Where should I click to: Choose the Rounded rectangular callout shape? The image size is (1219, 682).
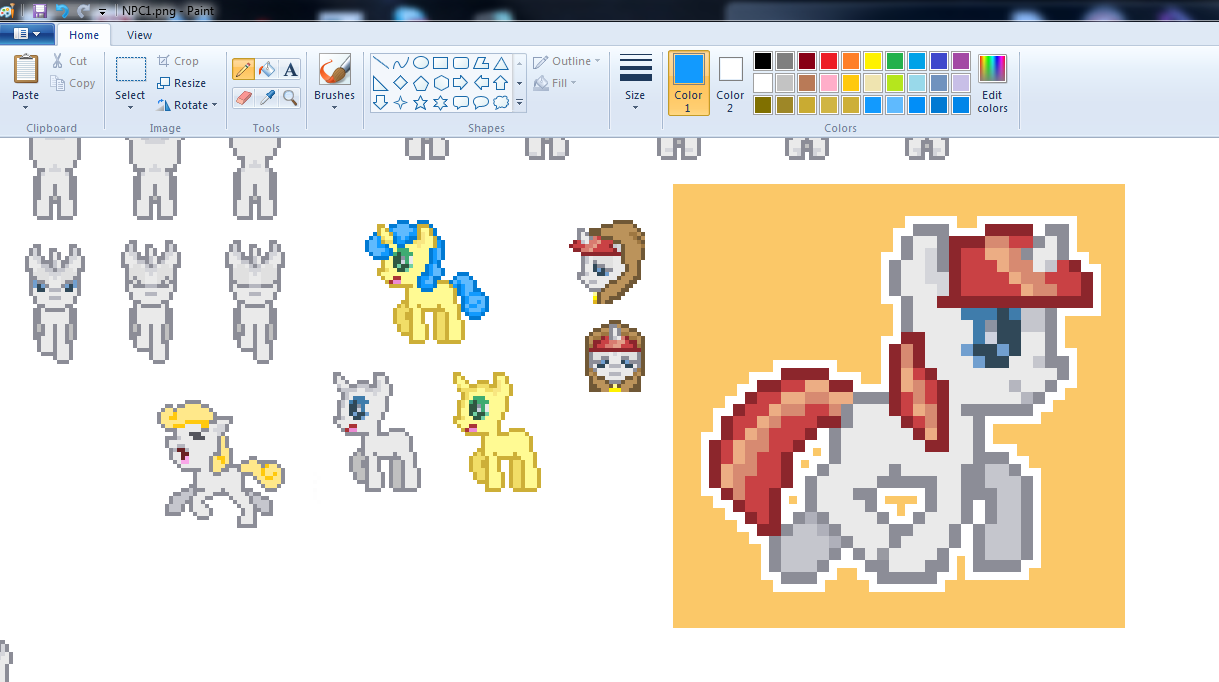point(461,102)
